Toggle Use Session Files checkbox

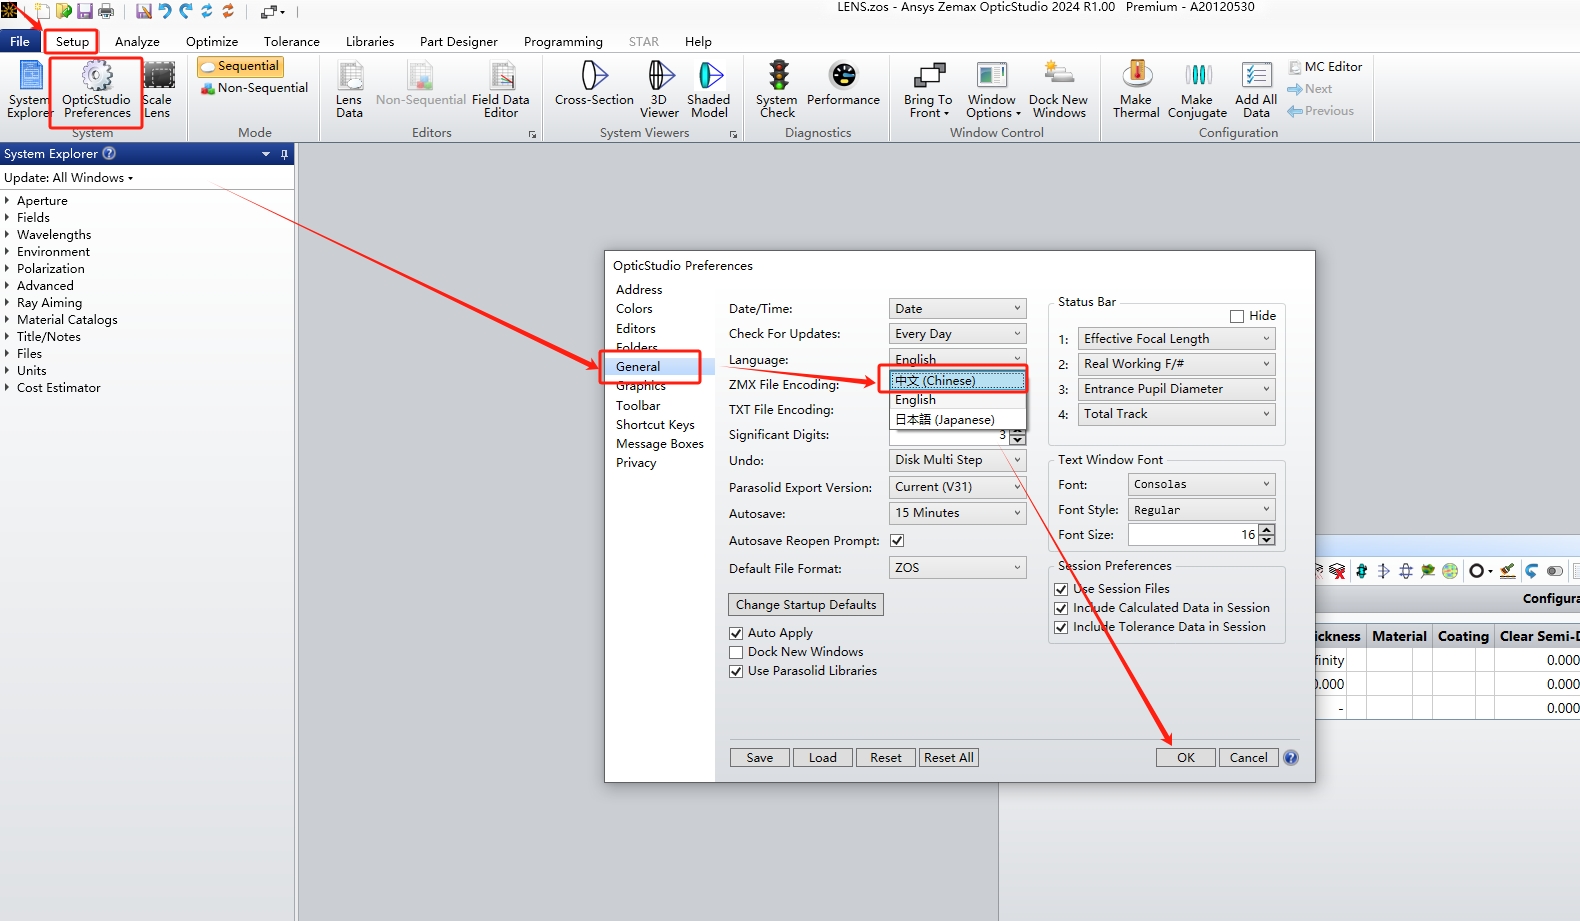point(1061,589)
